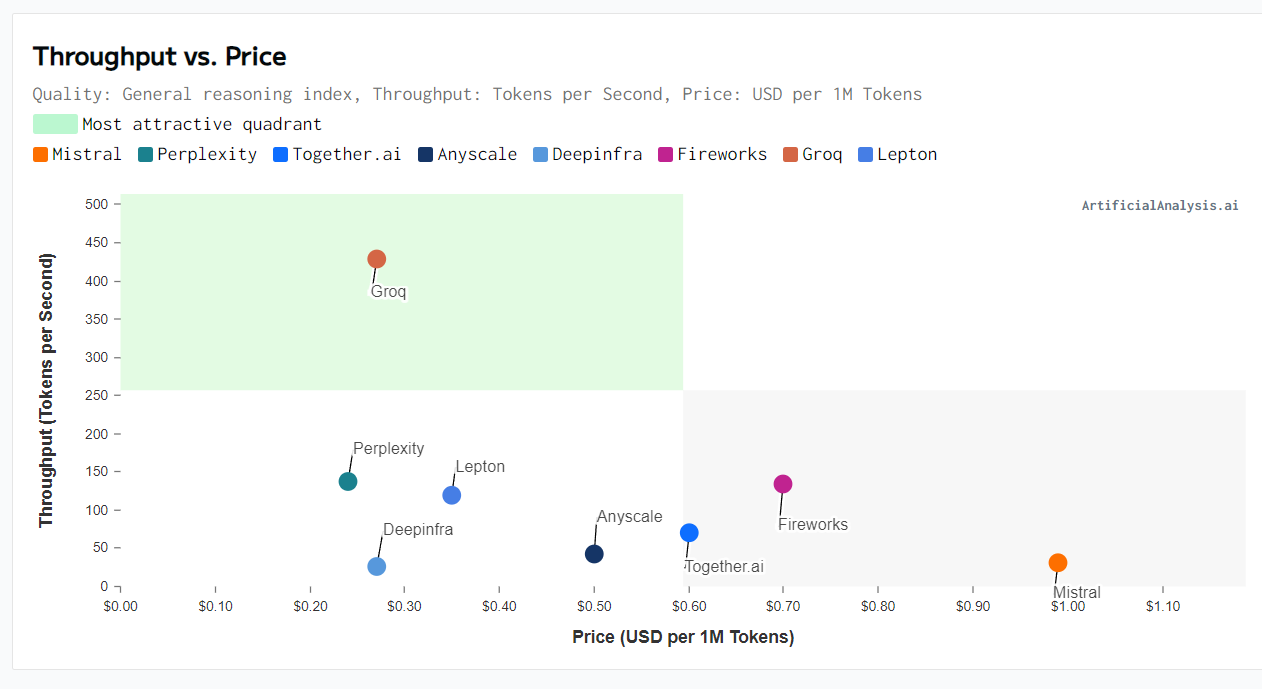Click the Price axis title label
Image resolution: width=1262 pixels, height=689 pixels.
click(x=683, y=637)
